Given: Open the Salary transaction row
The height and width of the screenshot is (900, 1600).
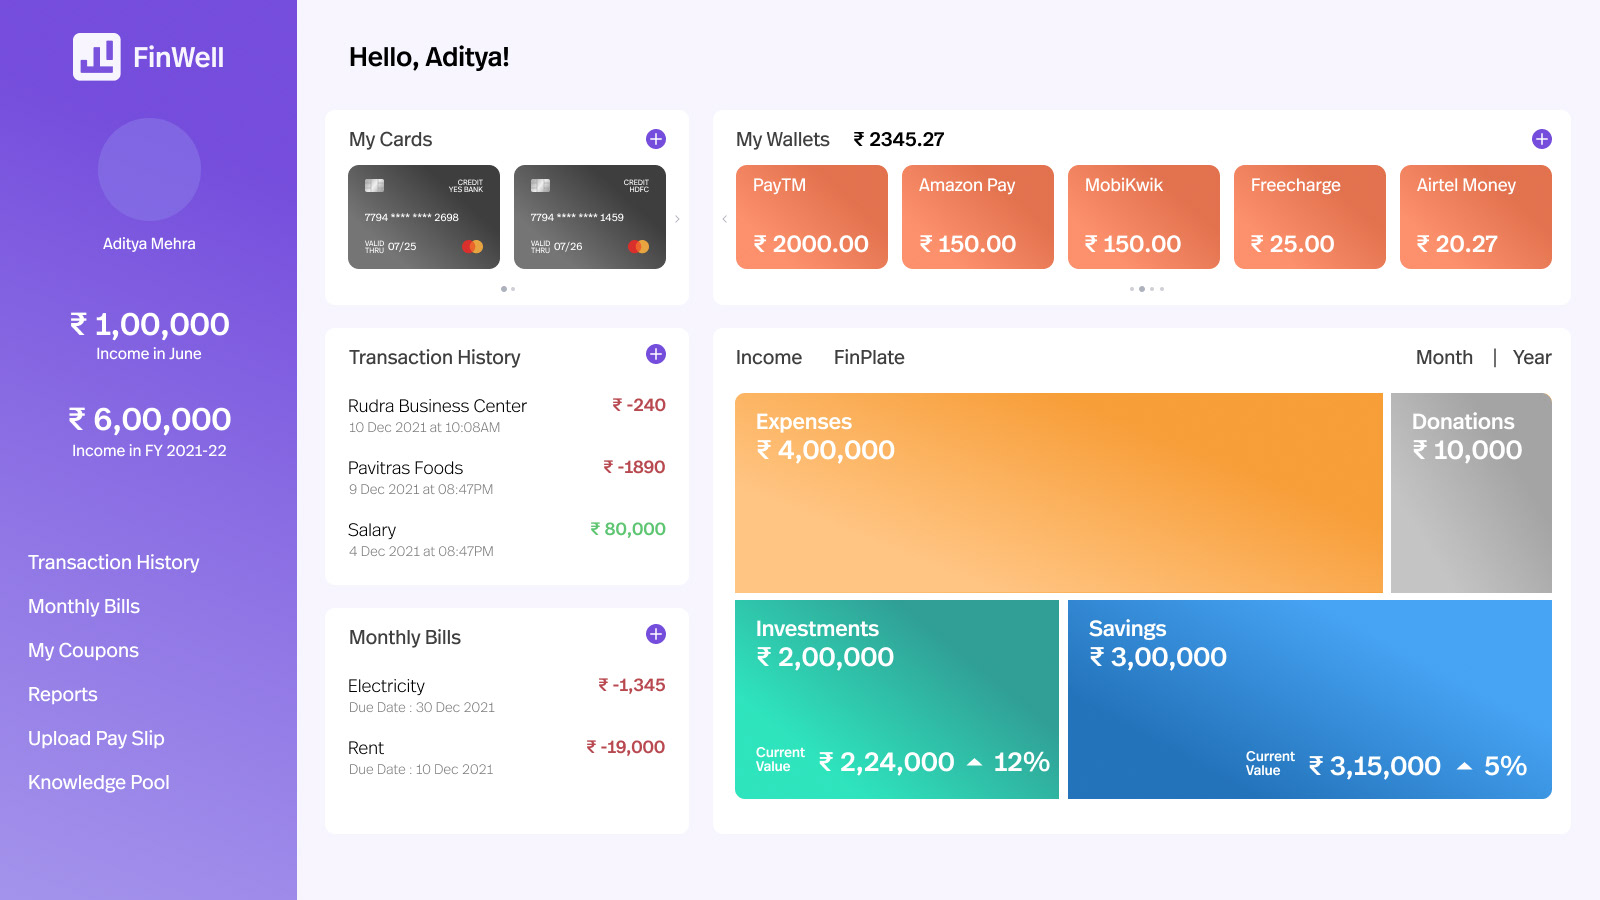Looking at the screenshot, I should coord(506,539).
